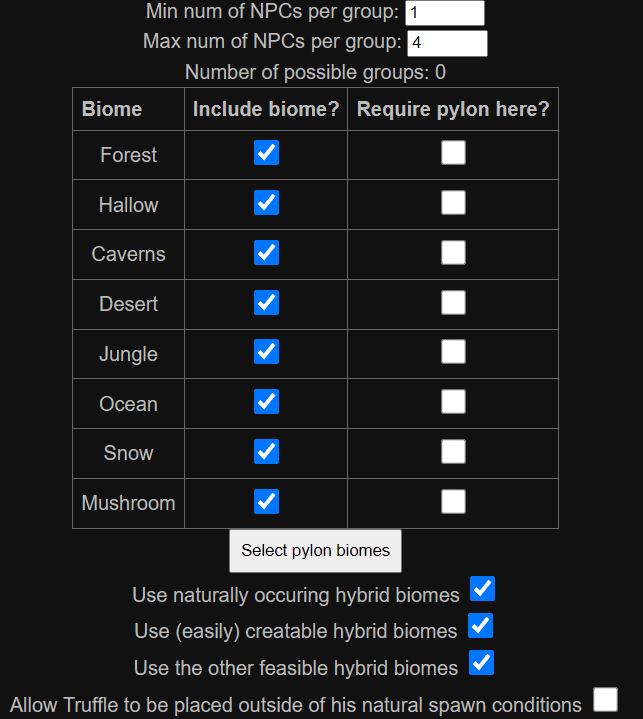Require a pylon in Hallow
The image size is (643, 719).
click(x=453, y=203)
